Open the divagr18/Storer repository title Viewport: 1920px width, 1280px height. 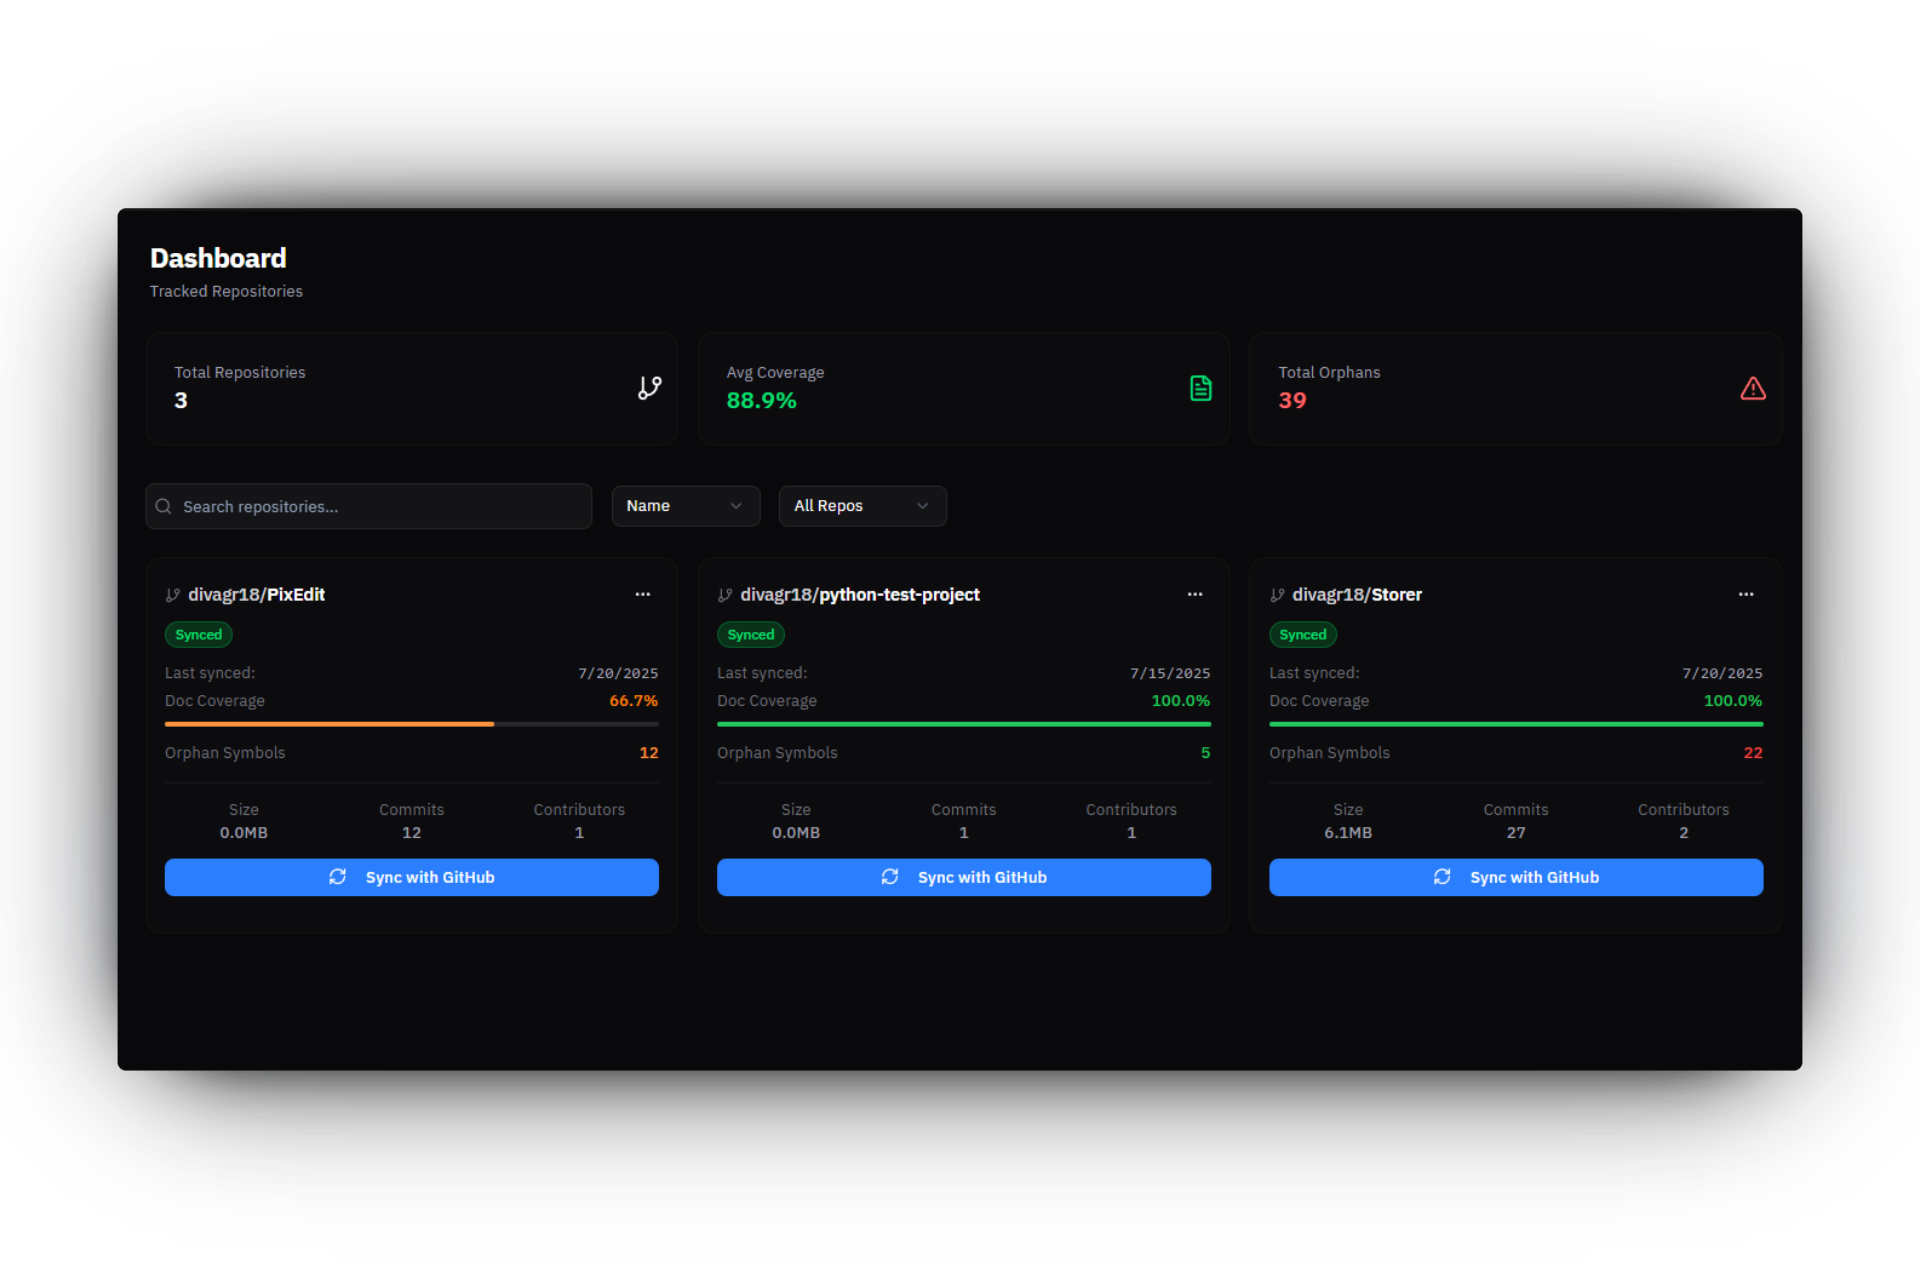click(1356, 595)
